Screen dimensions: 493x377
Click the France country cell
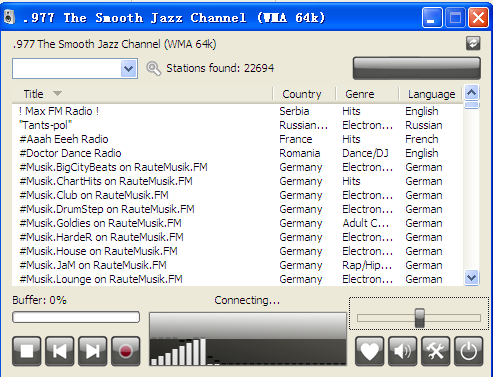[296, 139]
